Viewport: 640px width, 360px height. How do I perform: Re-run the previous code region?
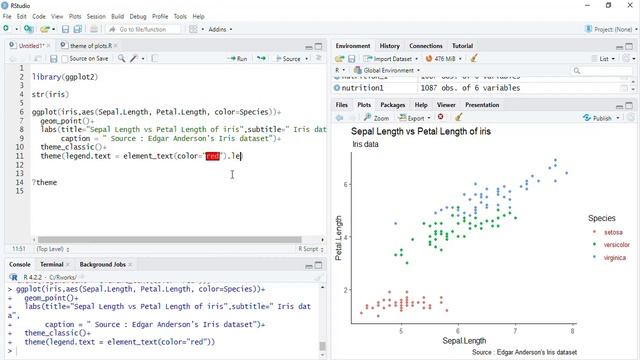pos(261,59)
